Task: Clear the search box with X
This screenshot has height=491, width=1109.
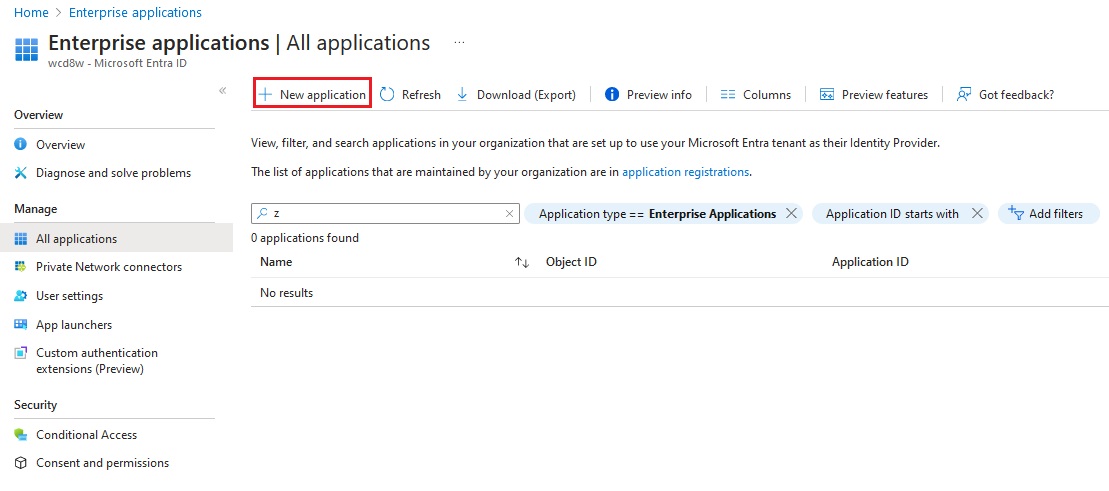Action: pyautogui.click(x=509, y=214)
